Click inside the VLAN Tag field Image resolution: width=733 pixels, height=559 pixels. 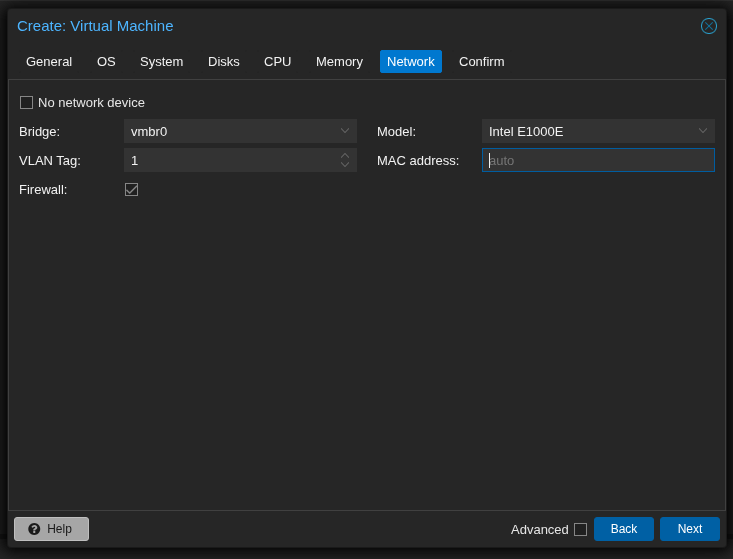click(230, 160)
